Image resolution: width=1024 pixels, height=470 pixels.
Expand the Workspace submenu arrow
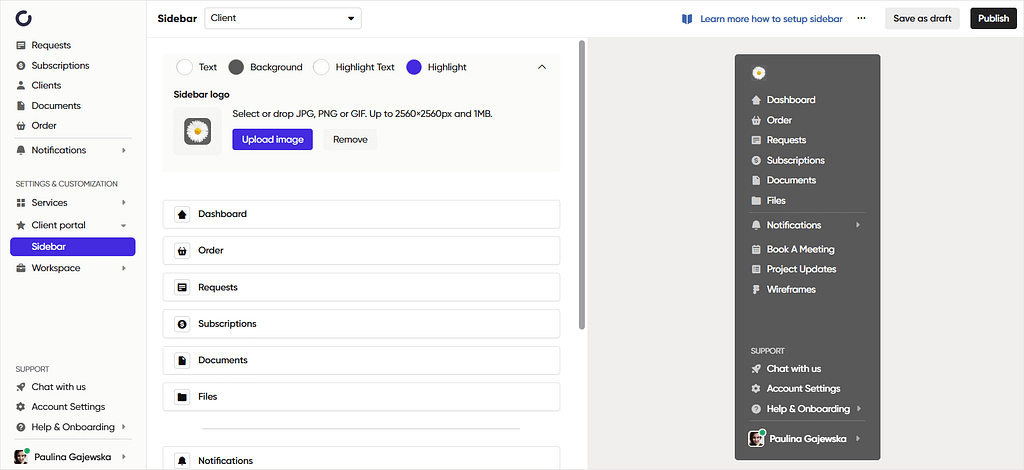coord(124,268)
